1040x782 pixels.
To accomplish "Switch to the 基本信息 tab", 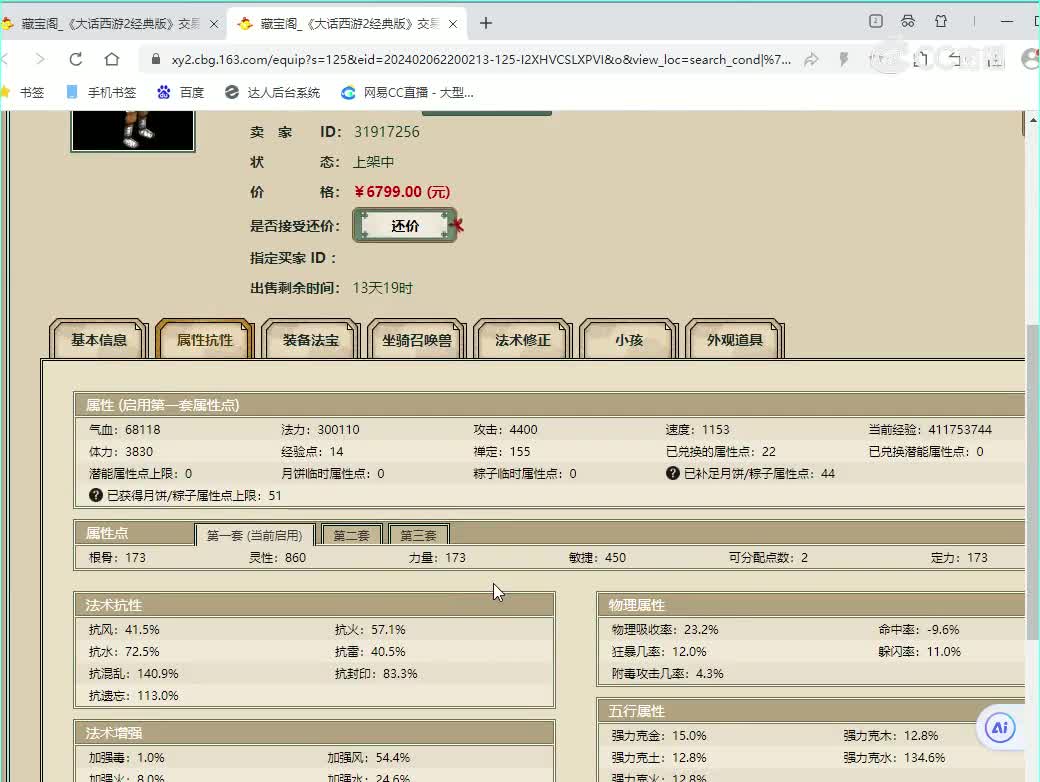I will [99, 340].
